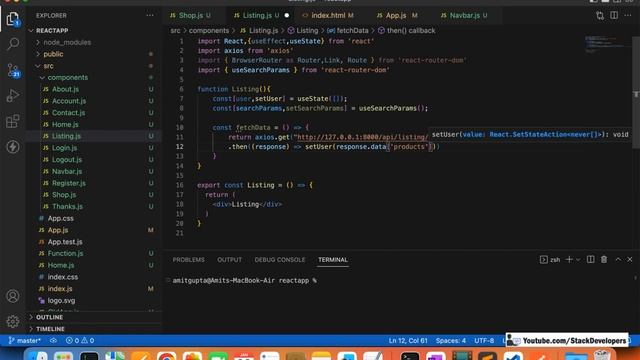
Task: Click Spaces: 4 indentation setting
Action: pos(451,340)
